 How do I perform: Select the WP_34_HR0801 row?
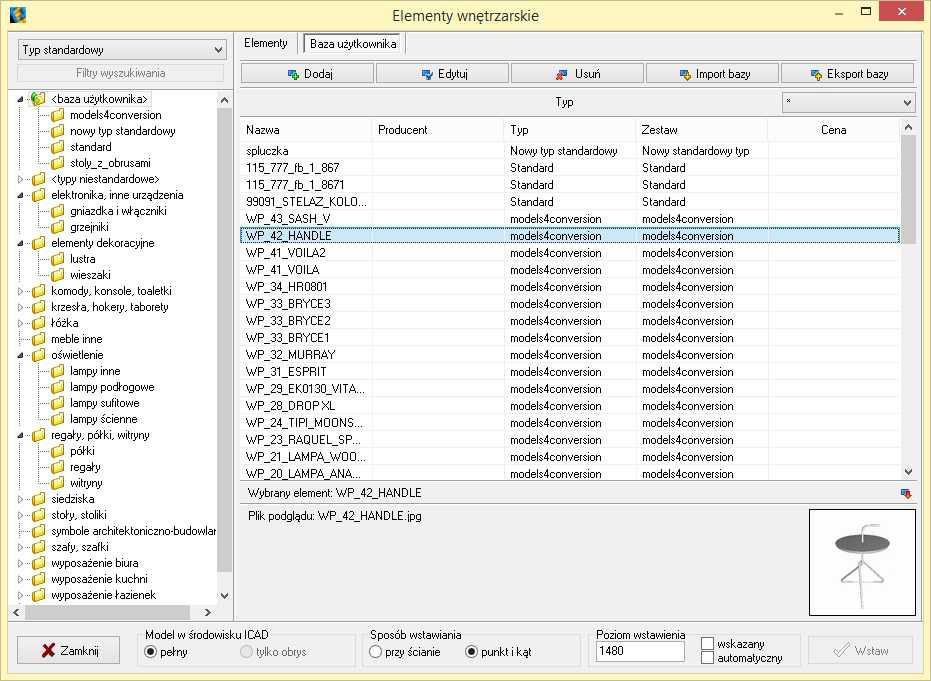point(570,287)
